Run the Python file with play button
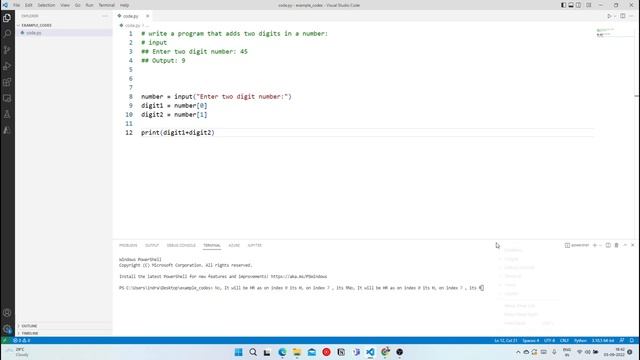Screen dimensions: 640x360 (609, 16)
